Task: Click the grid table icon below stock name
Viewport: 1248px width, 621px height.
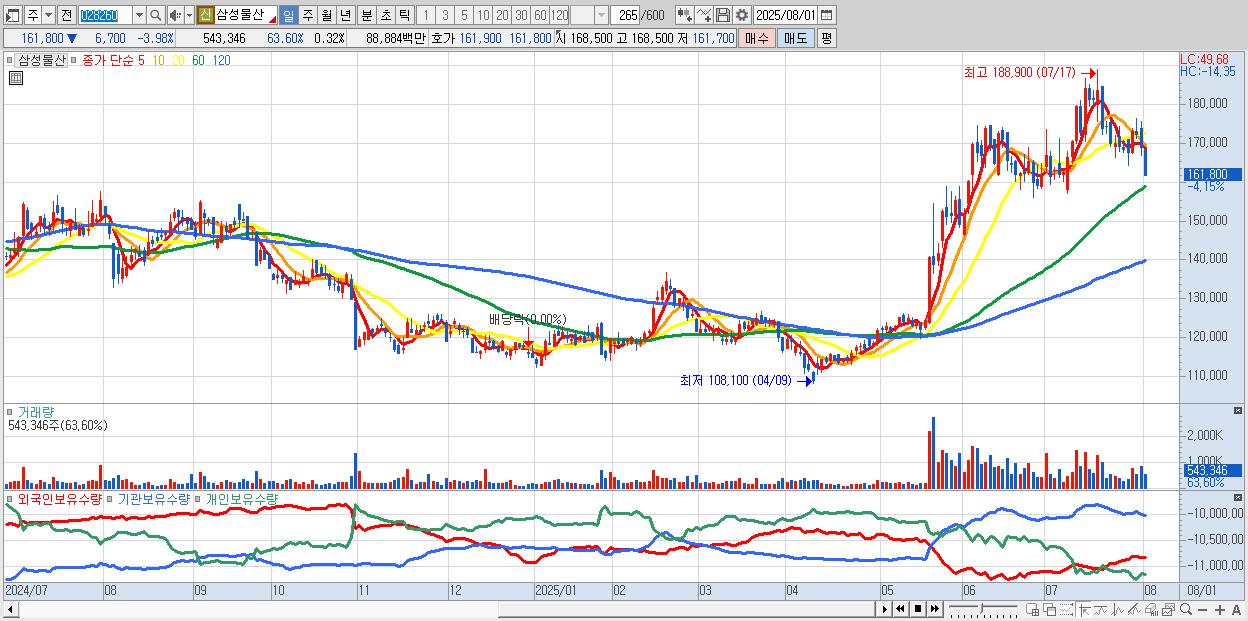Action: pos(15,77)
